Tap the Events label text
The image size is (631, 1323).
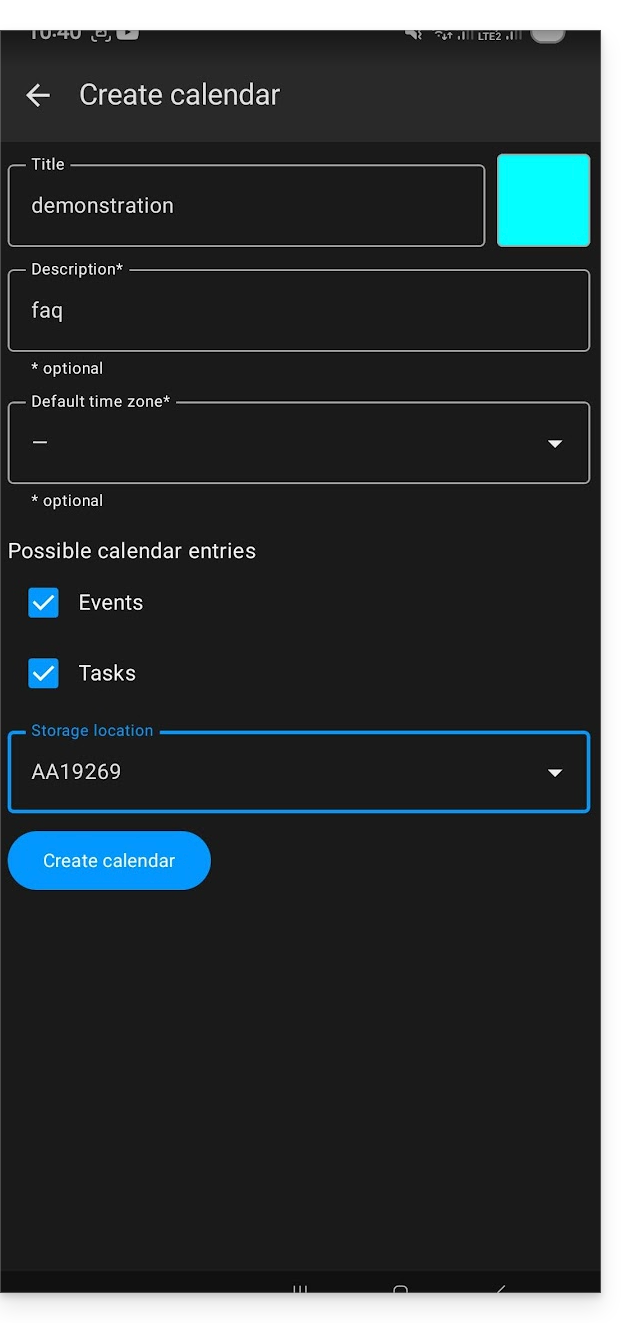coord(111,603)
